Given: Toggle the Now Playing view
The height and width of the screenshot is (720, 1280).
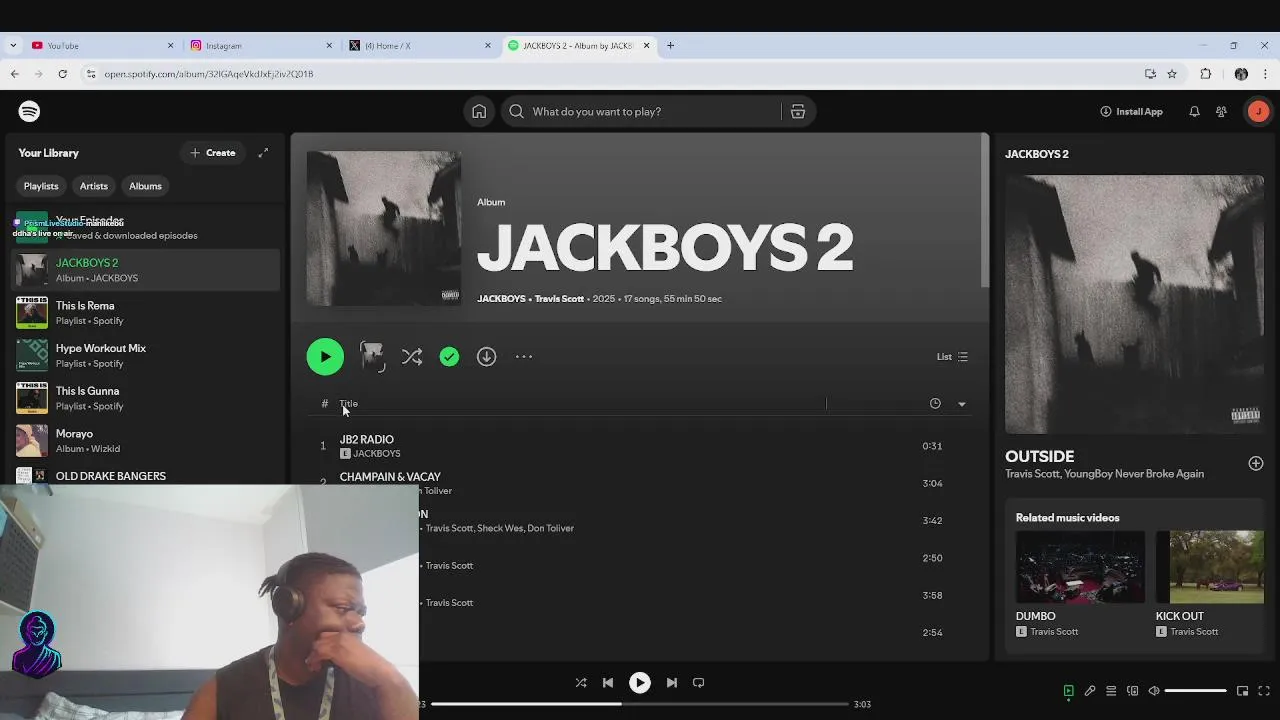Looking at the screenshot, I should point(1068,691).
